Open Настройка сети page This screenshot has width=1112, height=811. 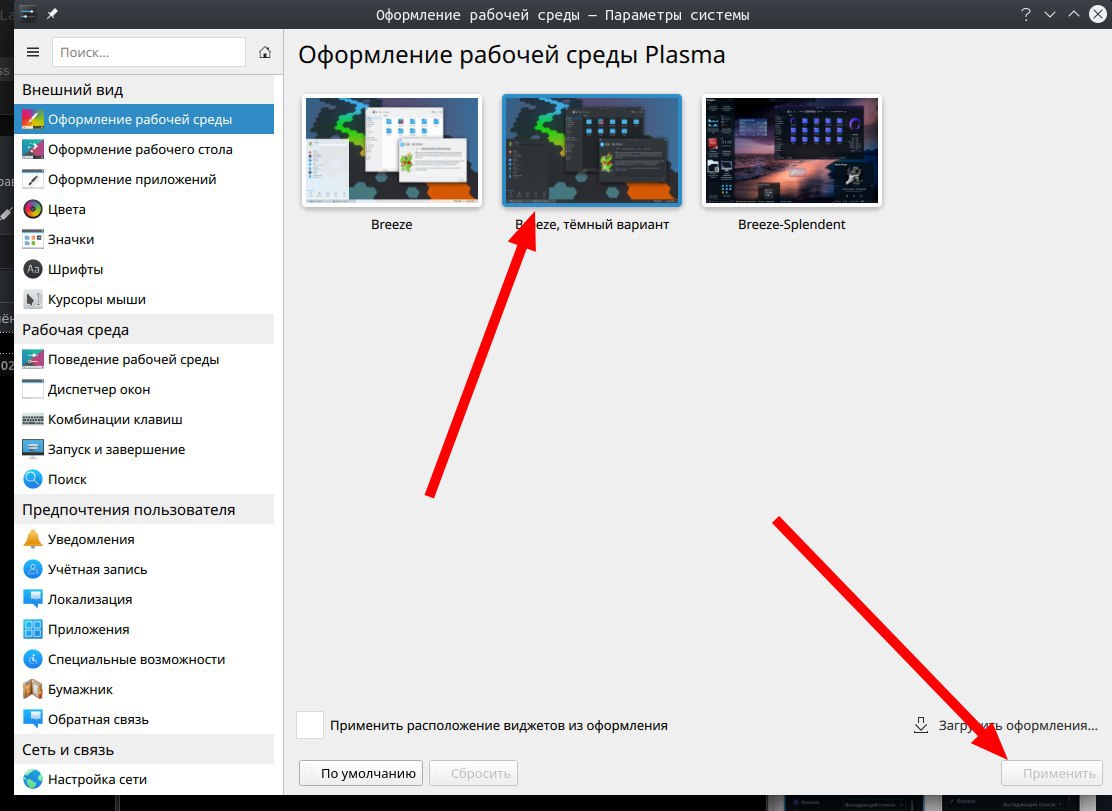tap(144, 779)
